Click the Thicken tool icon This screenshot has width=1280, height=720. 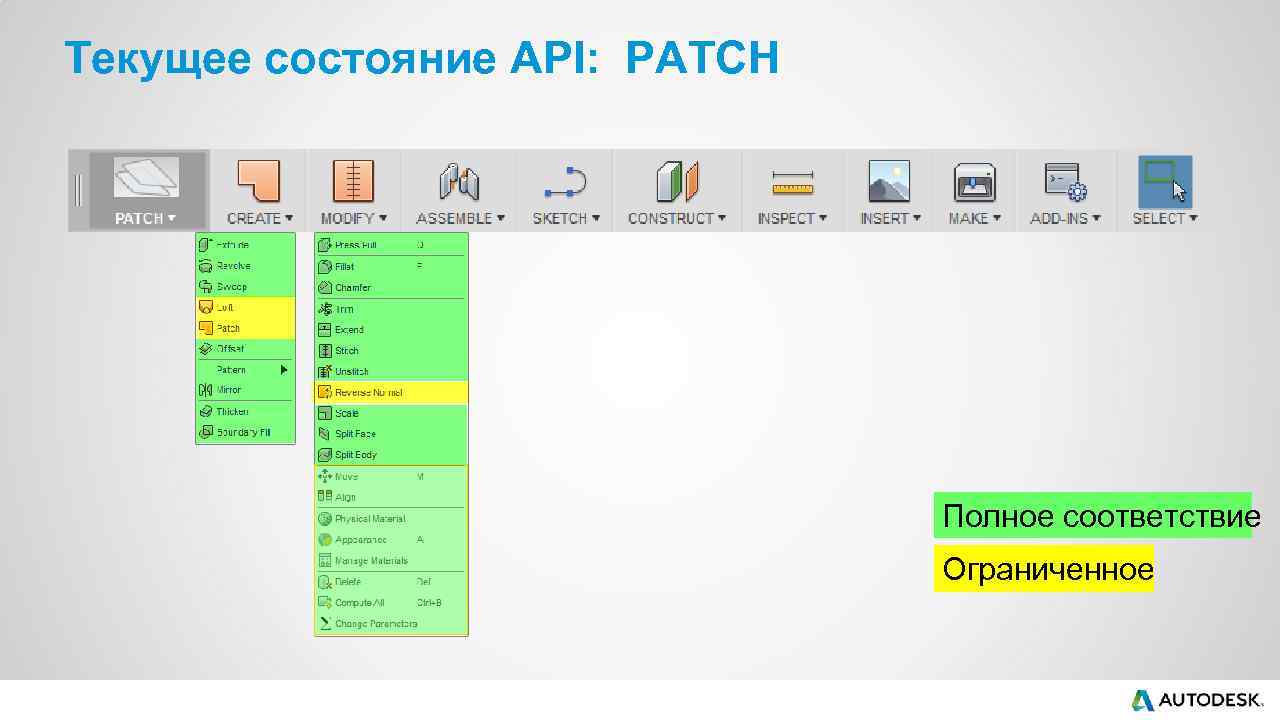[208, 411]
